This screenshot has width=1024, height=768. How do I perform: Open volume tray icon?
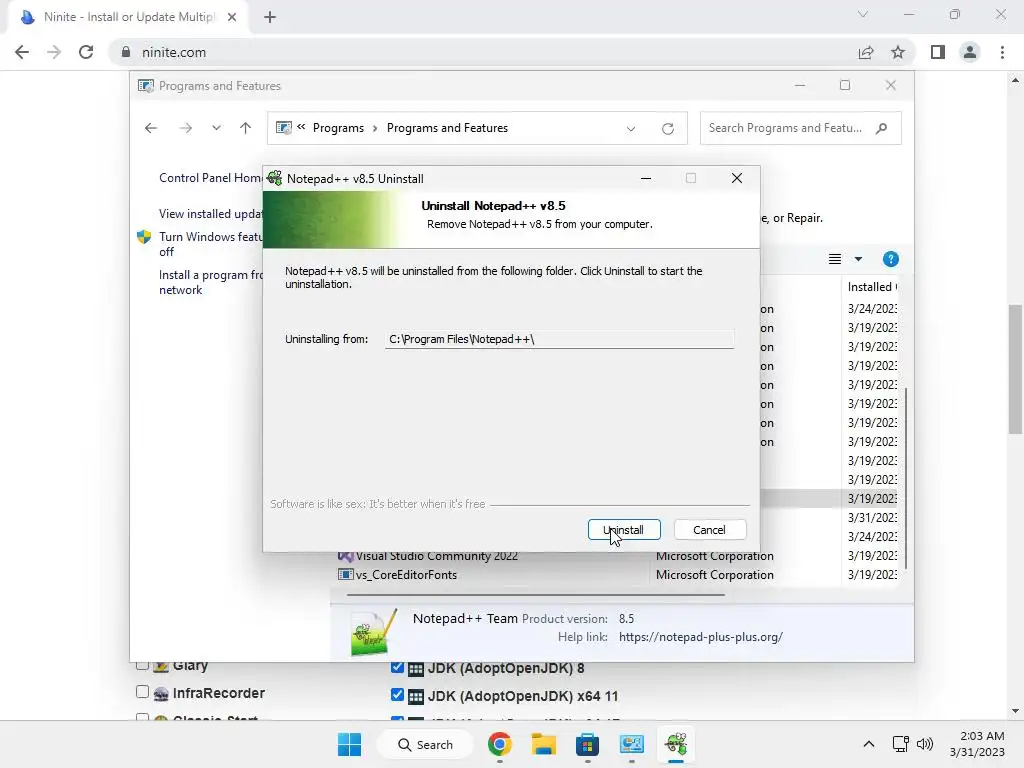coord(925,744)
